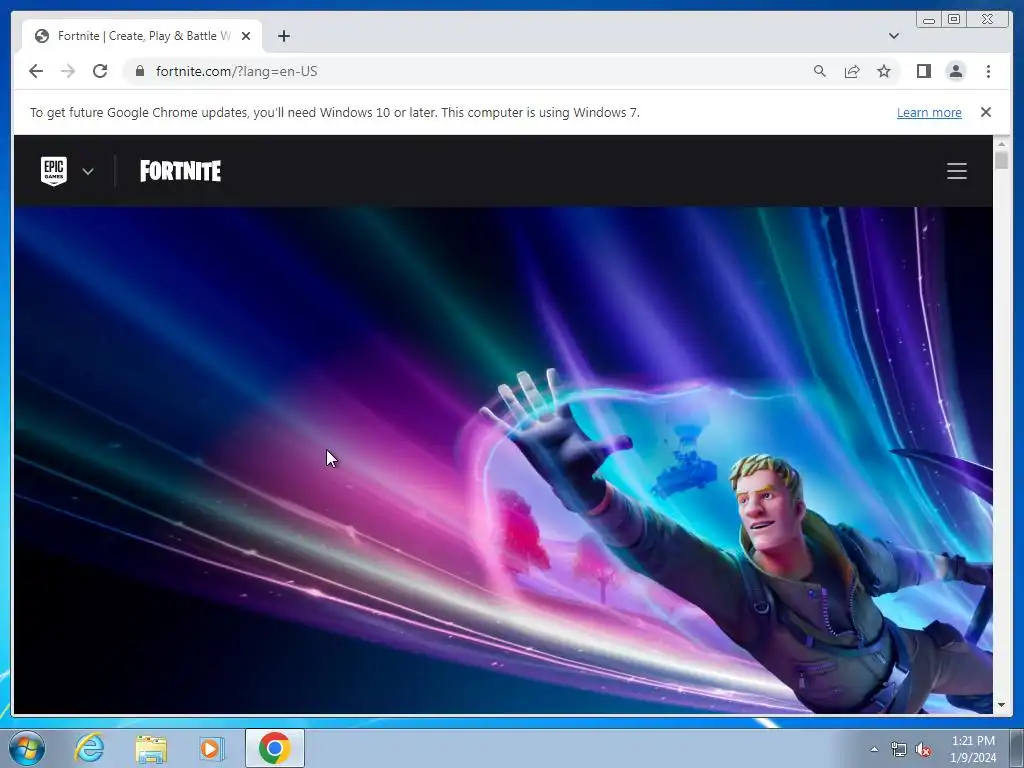
Task: Launch Internet Explorer from taskbar
Action: tap(89, 748)
